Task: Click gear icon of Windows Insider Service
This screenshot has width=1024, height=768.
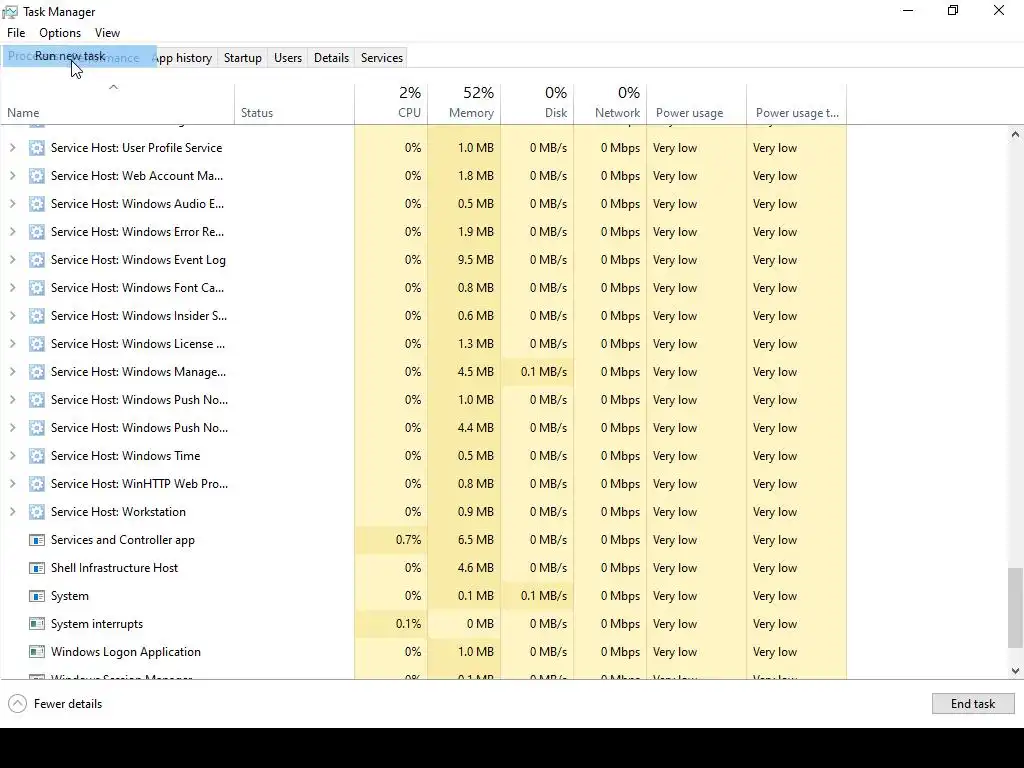Action: tap(37, 316)
